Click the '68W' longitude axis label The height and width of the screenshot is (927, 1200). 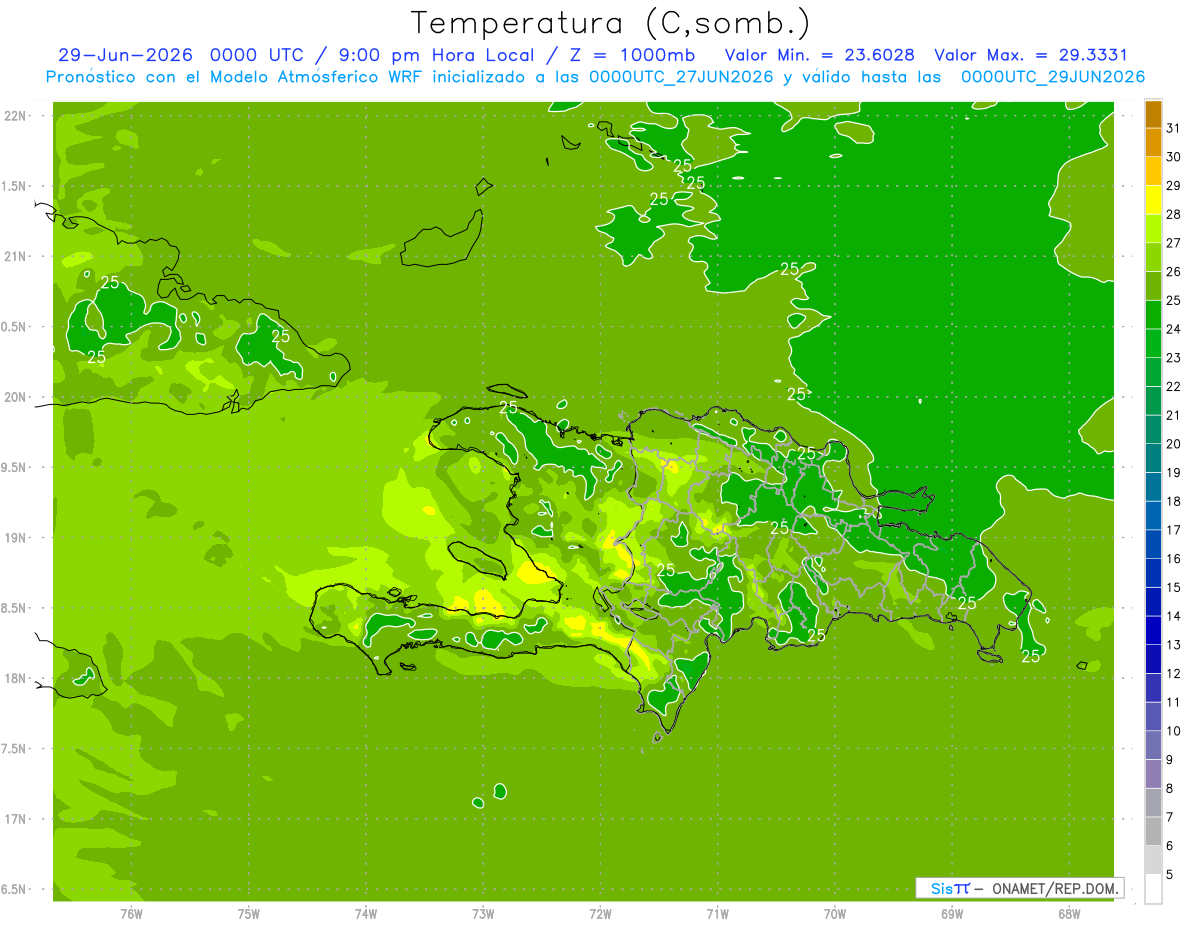1068,914
